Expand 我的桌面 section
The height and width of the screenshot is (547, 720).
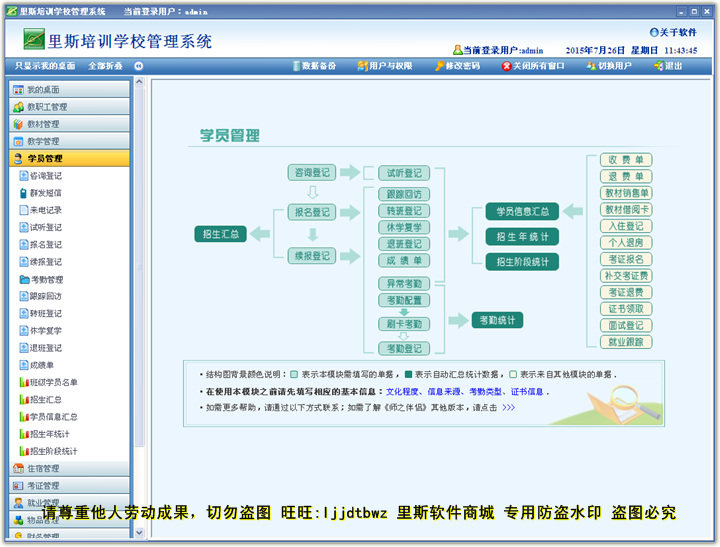click(69, 90)
